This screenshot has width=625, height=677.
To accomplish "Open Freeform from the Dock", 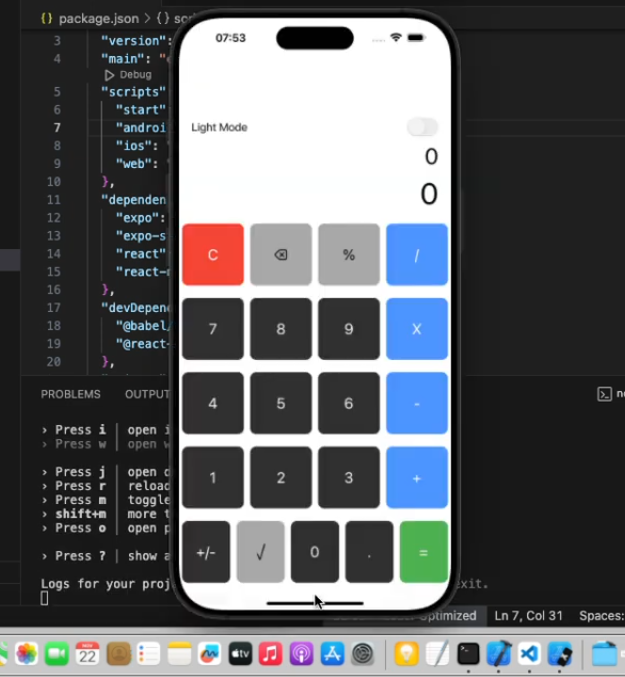I will pos(210,653).
